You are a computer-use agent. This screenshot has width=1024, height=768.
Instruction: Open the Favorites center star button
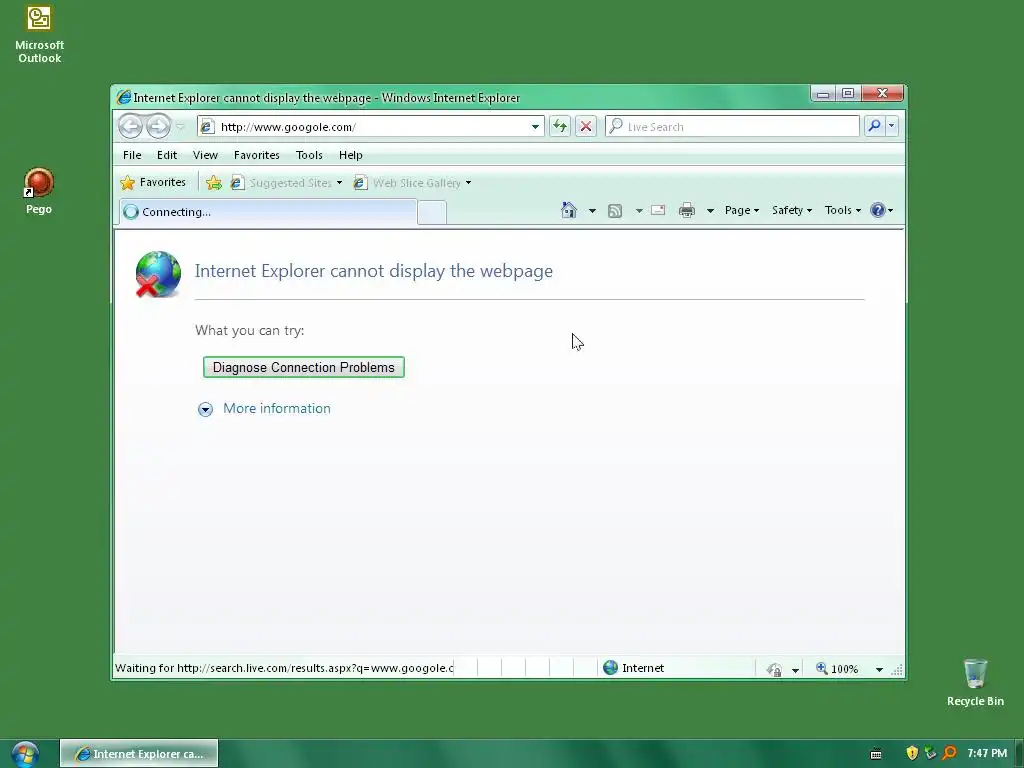point(153,182)
